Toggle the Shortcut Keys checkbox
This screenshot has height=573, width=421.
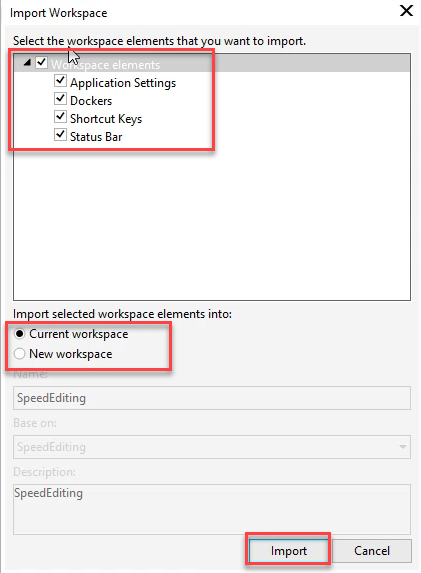click(60, 117)
